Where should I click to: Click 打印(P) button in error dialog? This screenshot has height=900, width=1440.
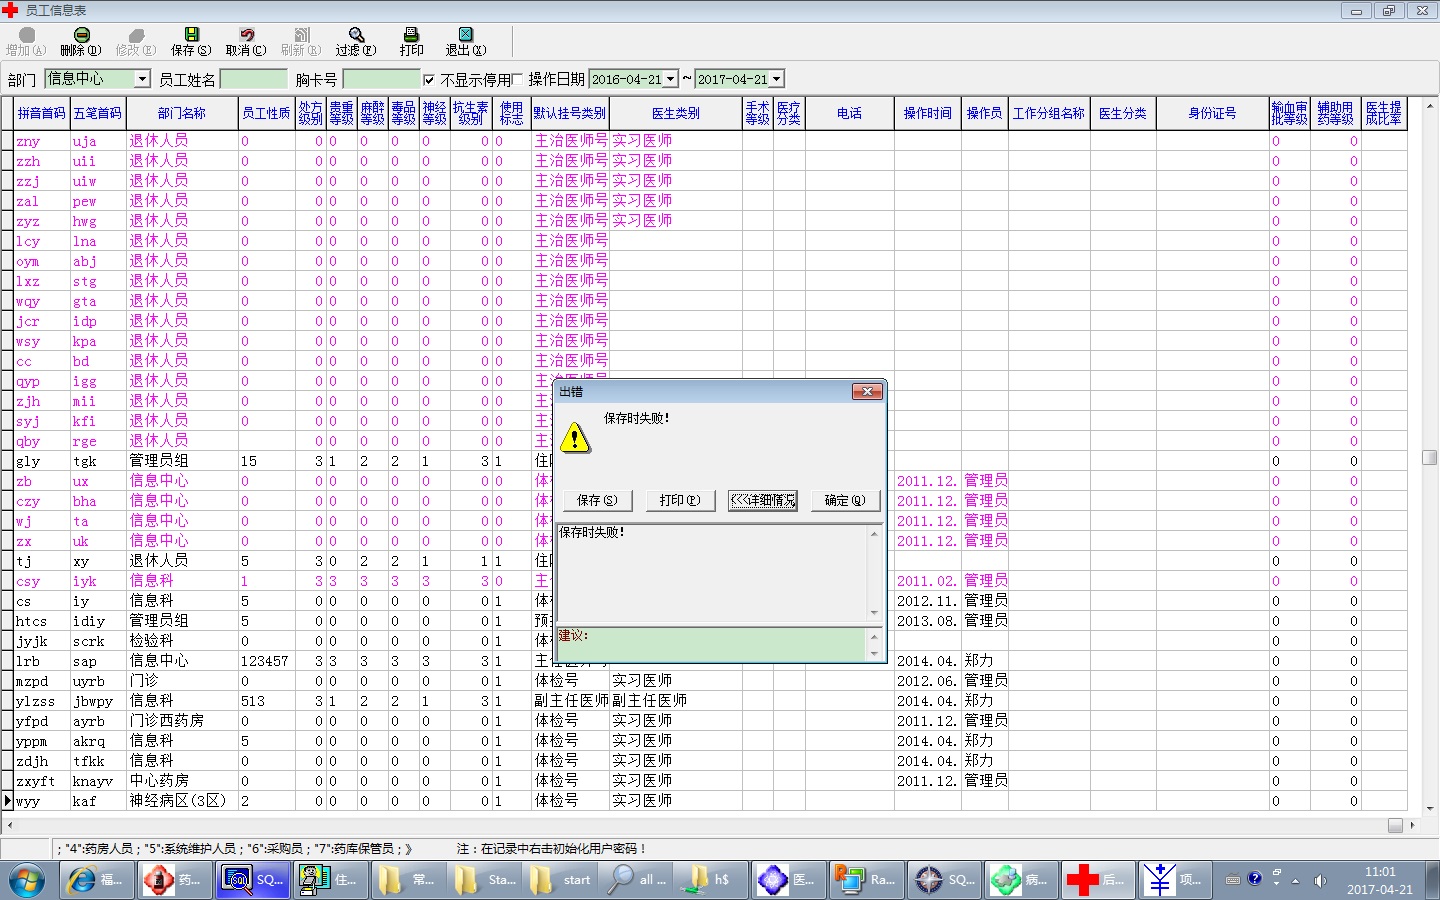coord(680,500)
